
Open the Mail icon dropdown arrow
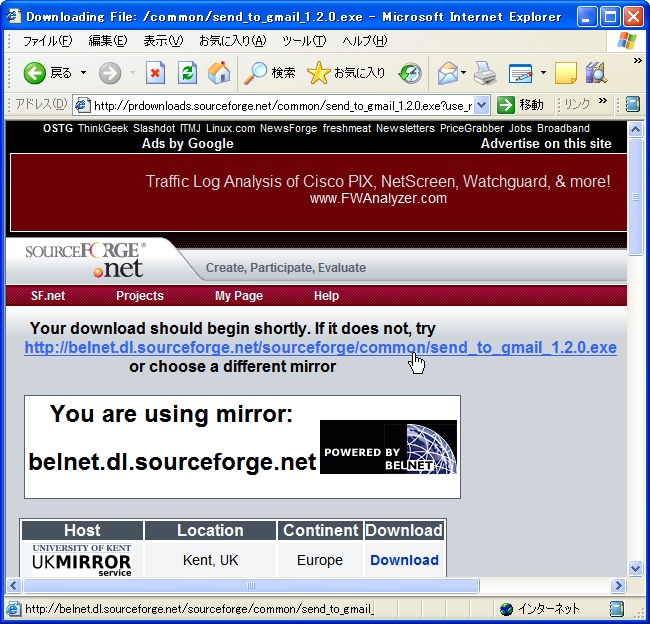pos(463,73)
